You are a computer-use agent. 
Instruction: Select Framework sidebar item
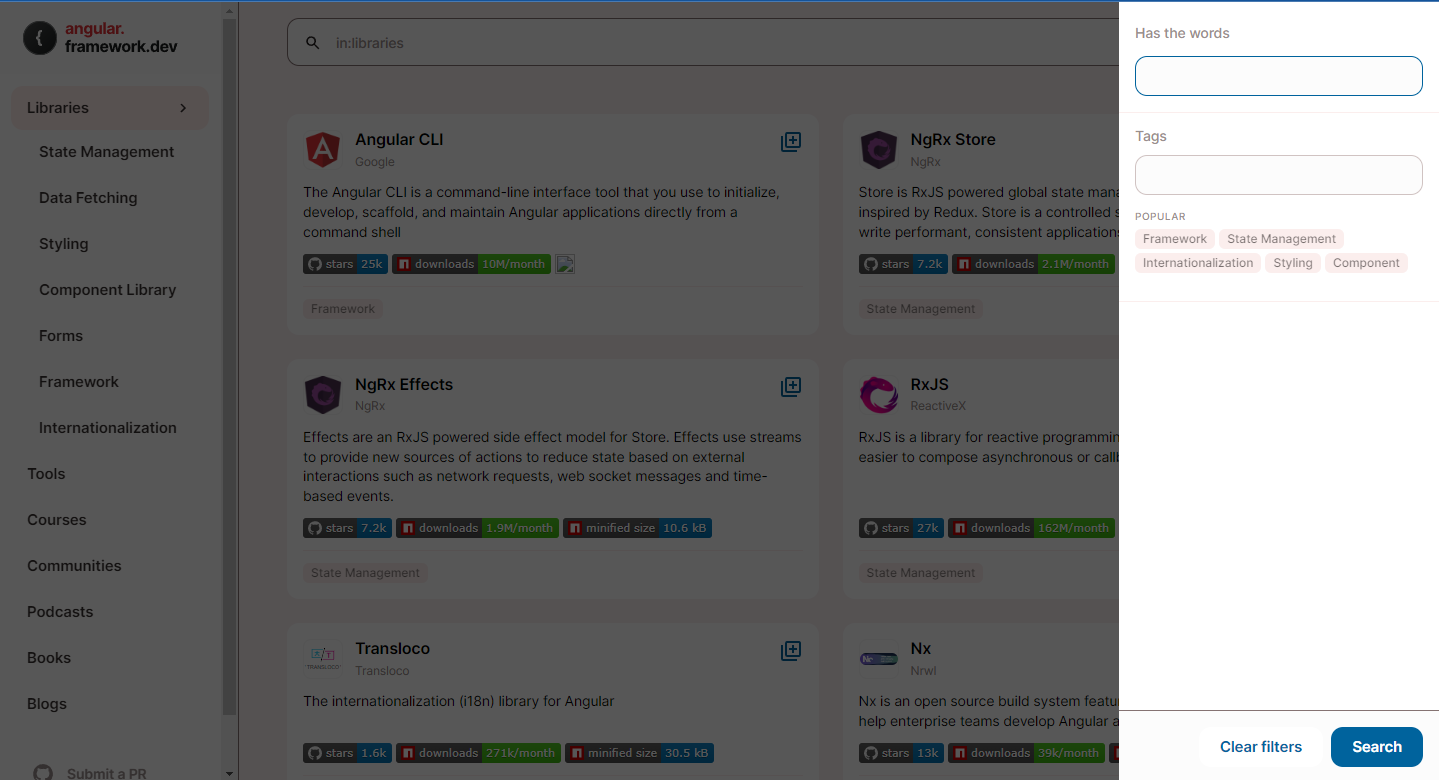[x=79, y=382]
